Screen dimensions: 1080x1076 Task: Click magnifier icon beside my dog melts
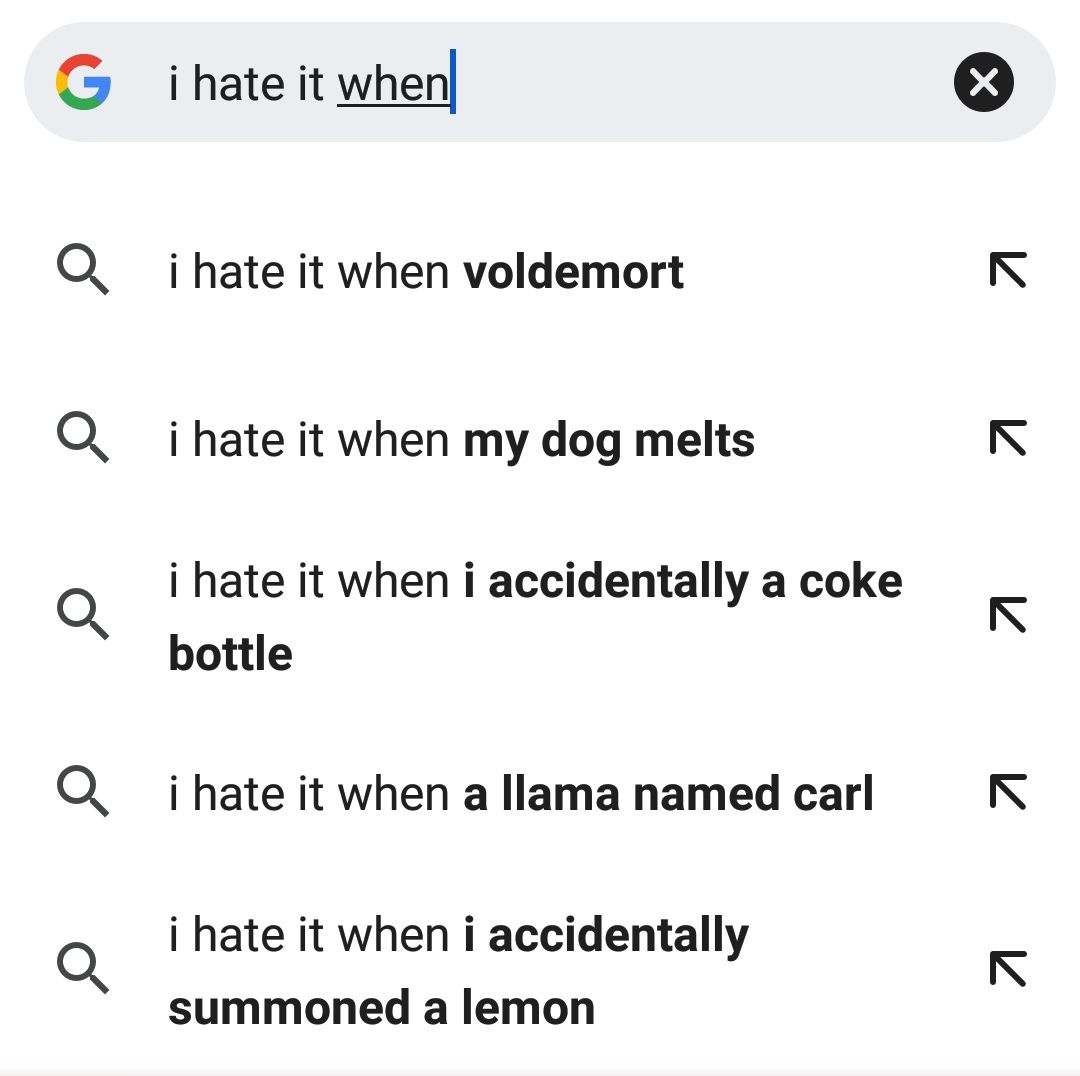click(x=83, y=437)
